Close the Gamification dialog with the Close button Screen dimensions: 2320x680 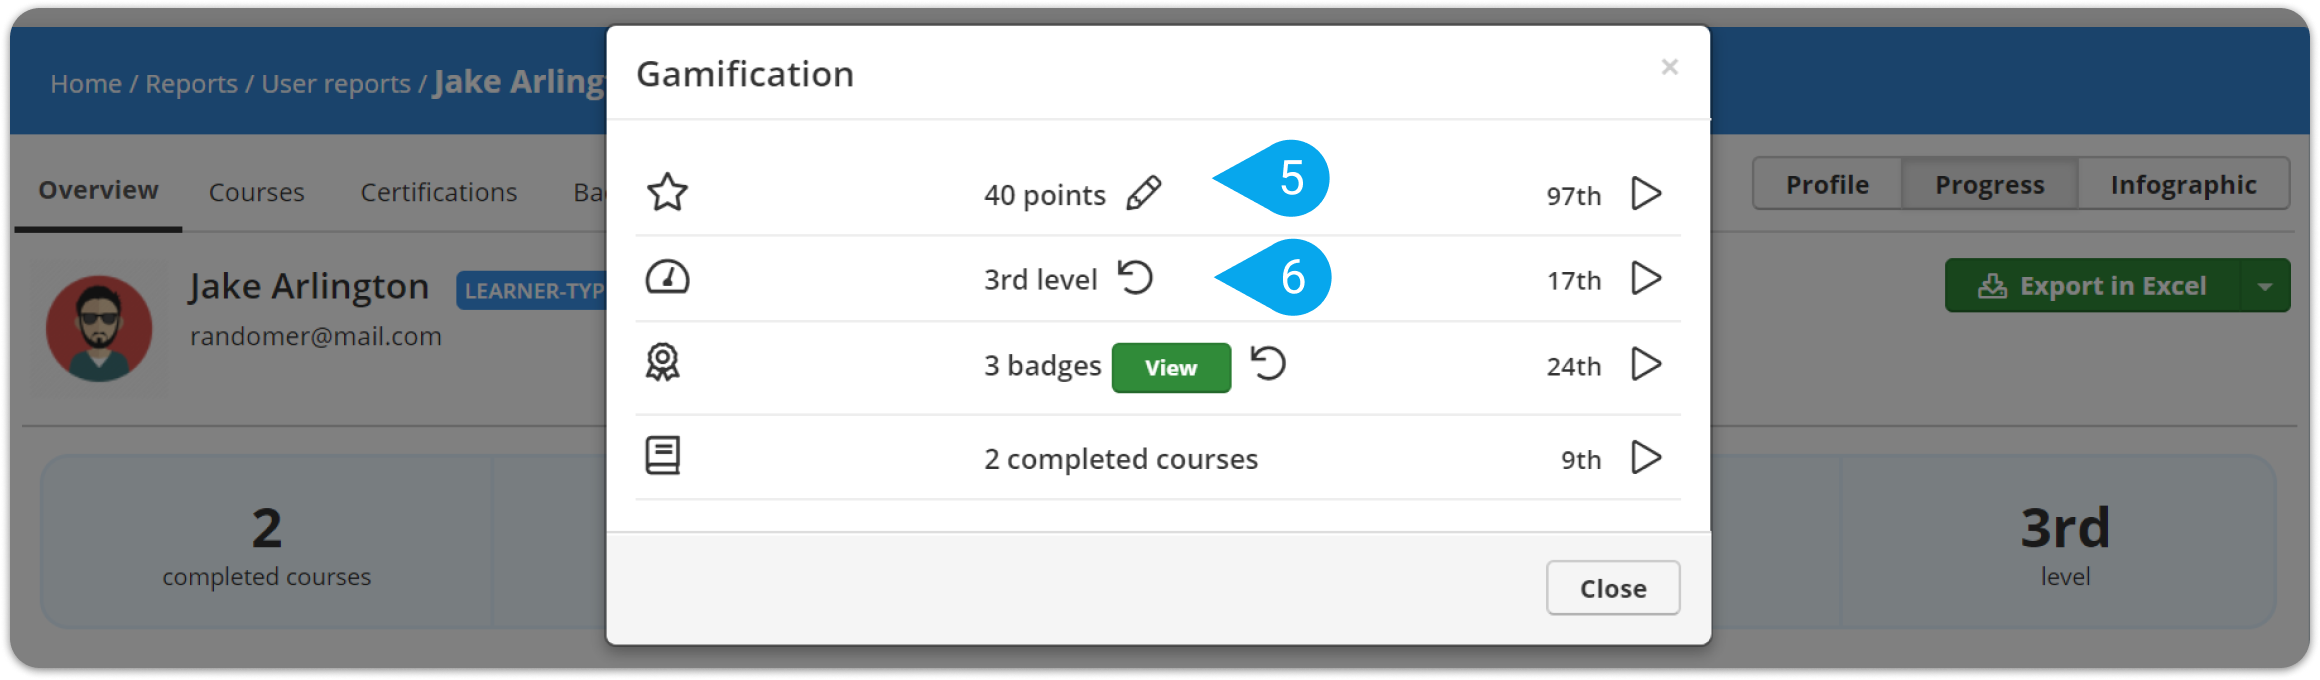pyautogui.click(x=1613, y=588)
